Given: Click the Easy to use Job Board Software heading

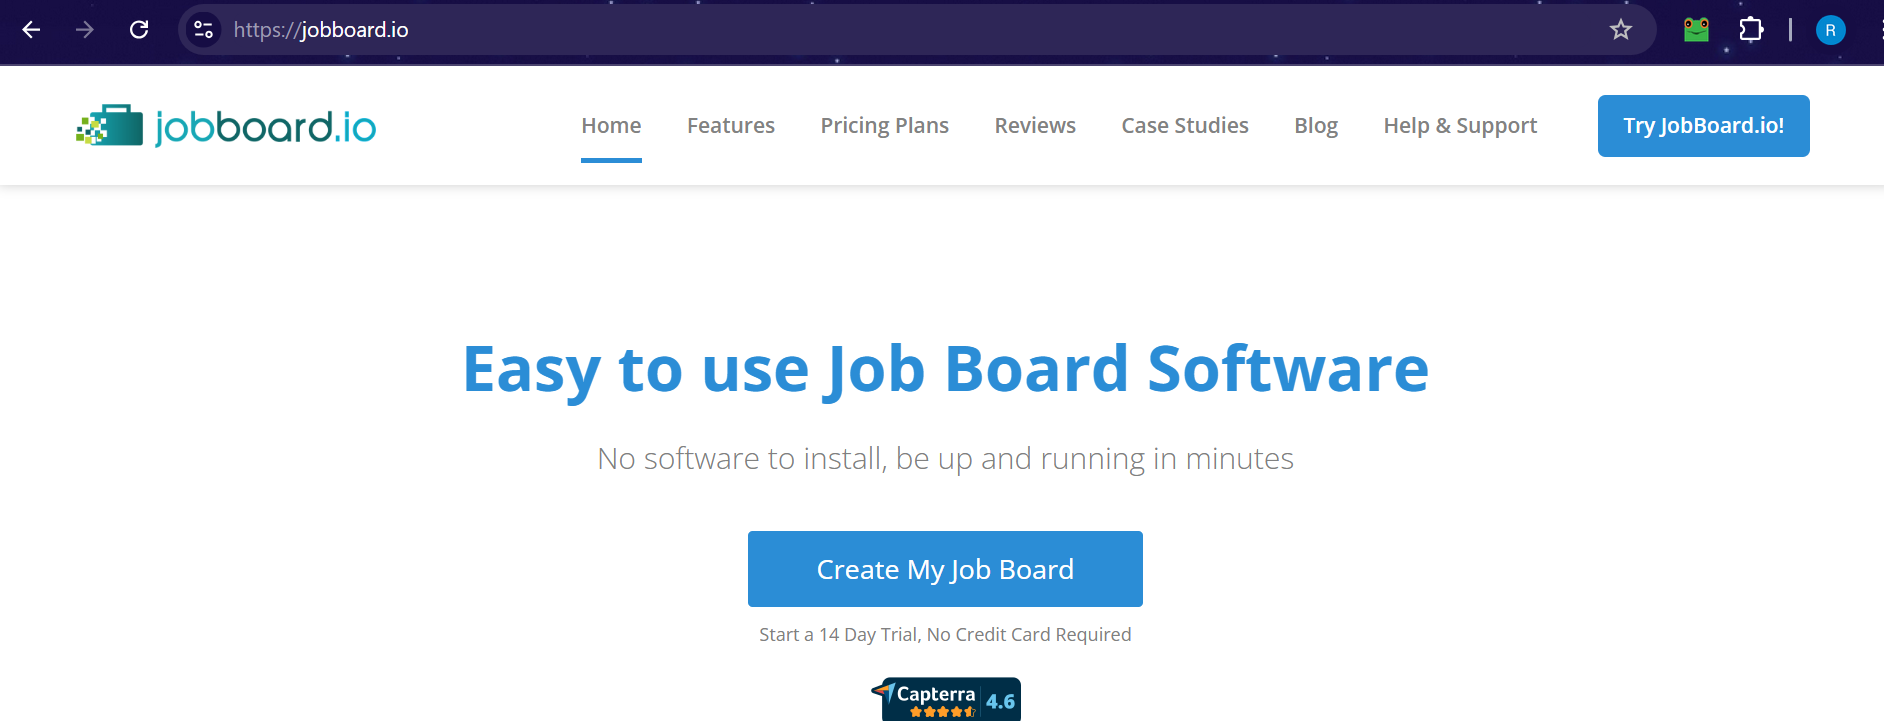Looking at the screenshot, I should 945,369.
